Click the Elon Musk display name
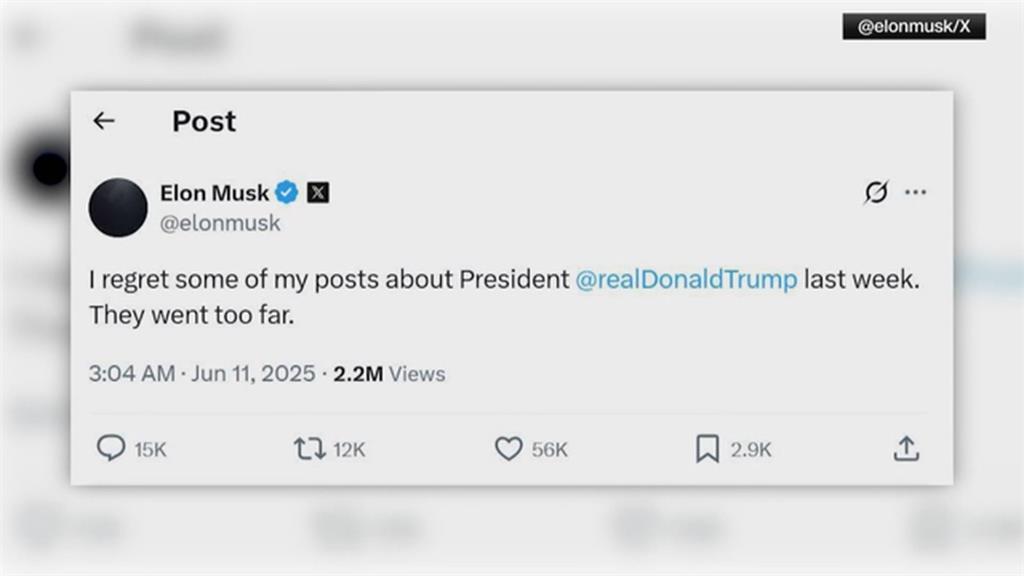The width and height of the screenshot is (1024, 576). coord(215,192)
